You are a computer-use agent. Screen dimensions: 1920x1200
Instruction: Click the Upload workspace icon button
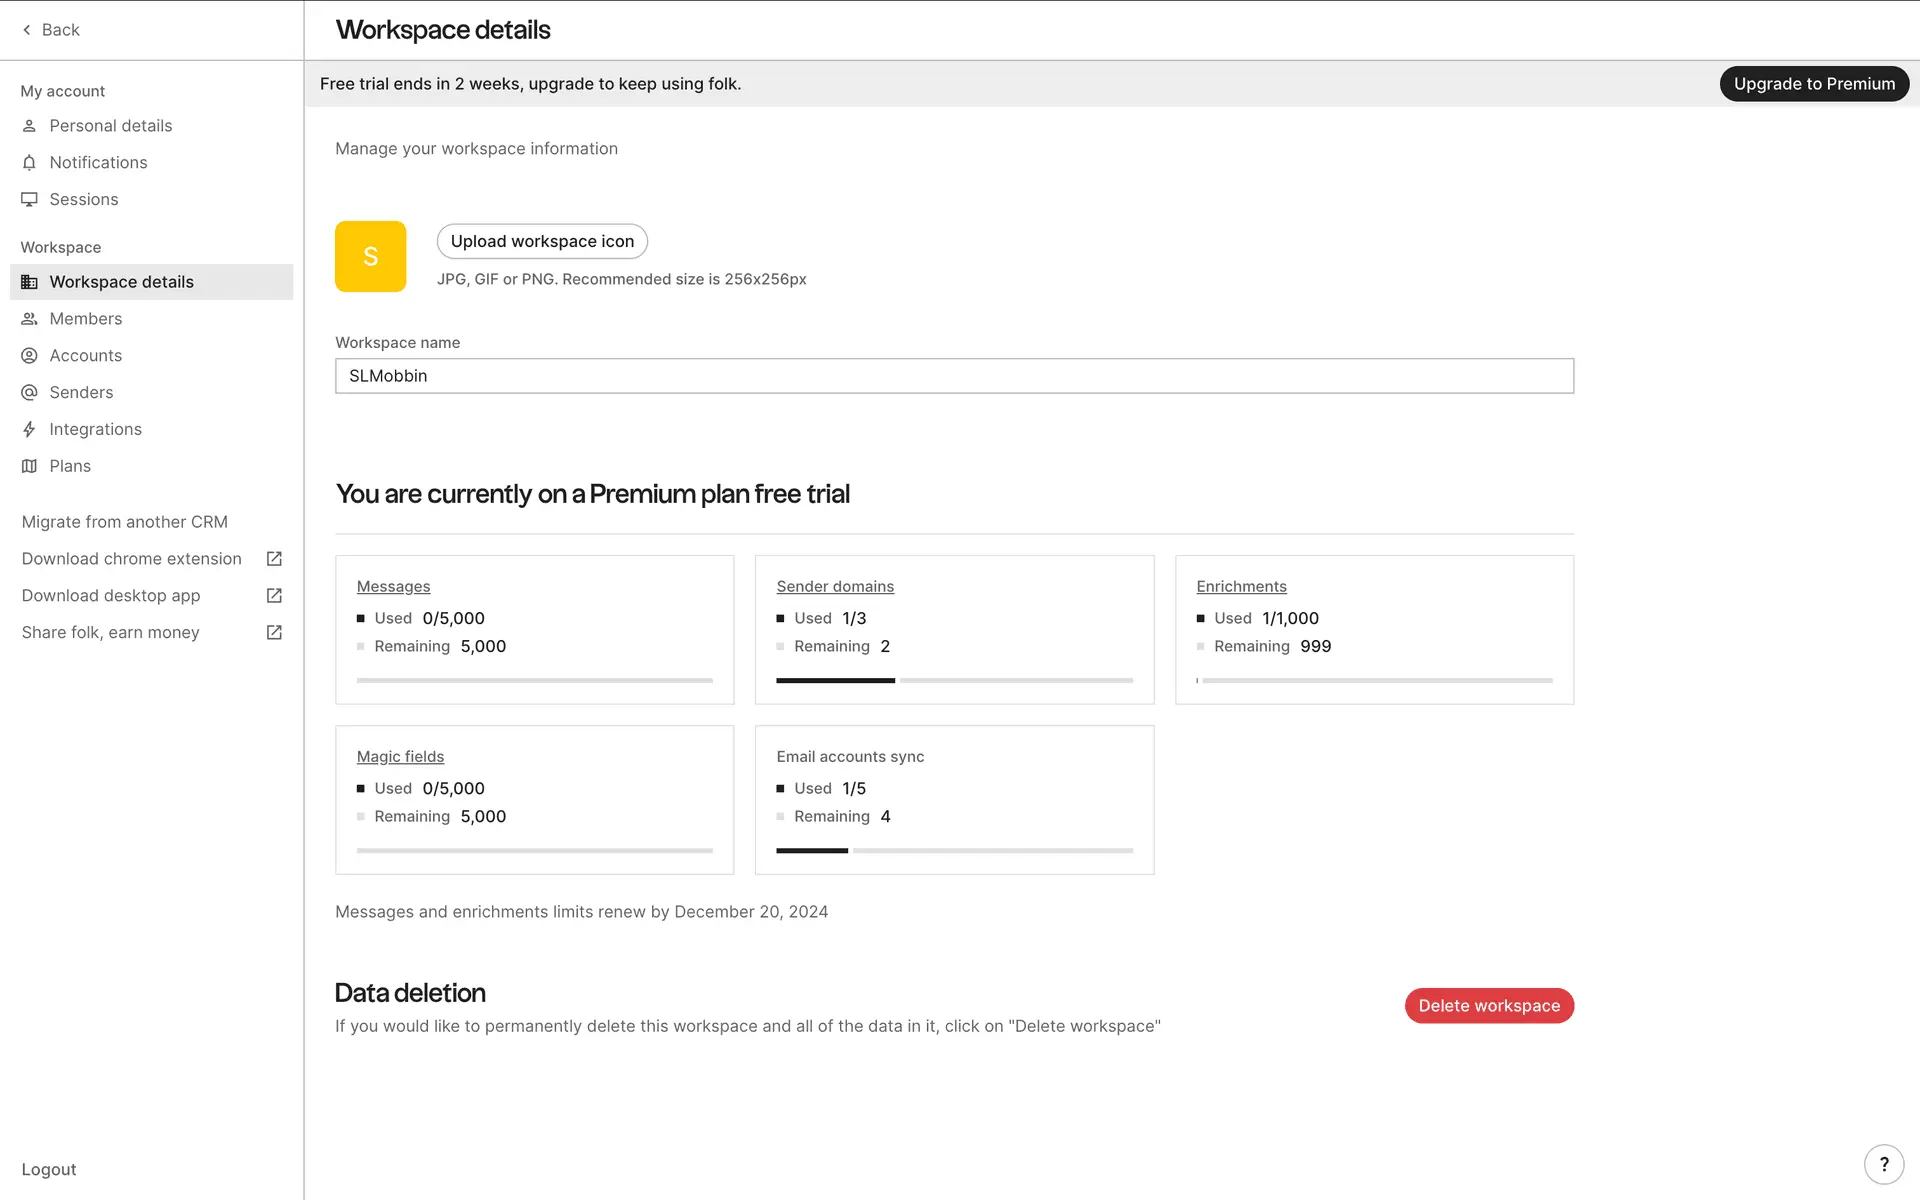coord(542,242)
